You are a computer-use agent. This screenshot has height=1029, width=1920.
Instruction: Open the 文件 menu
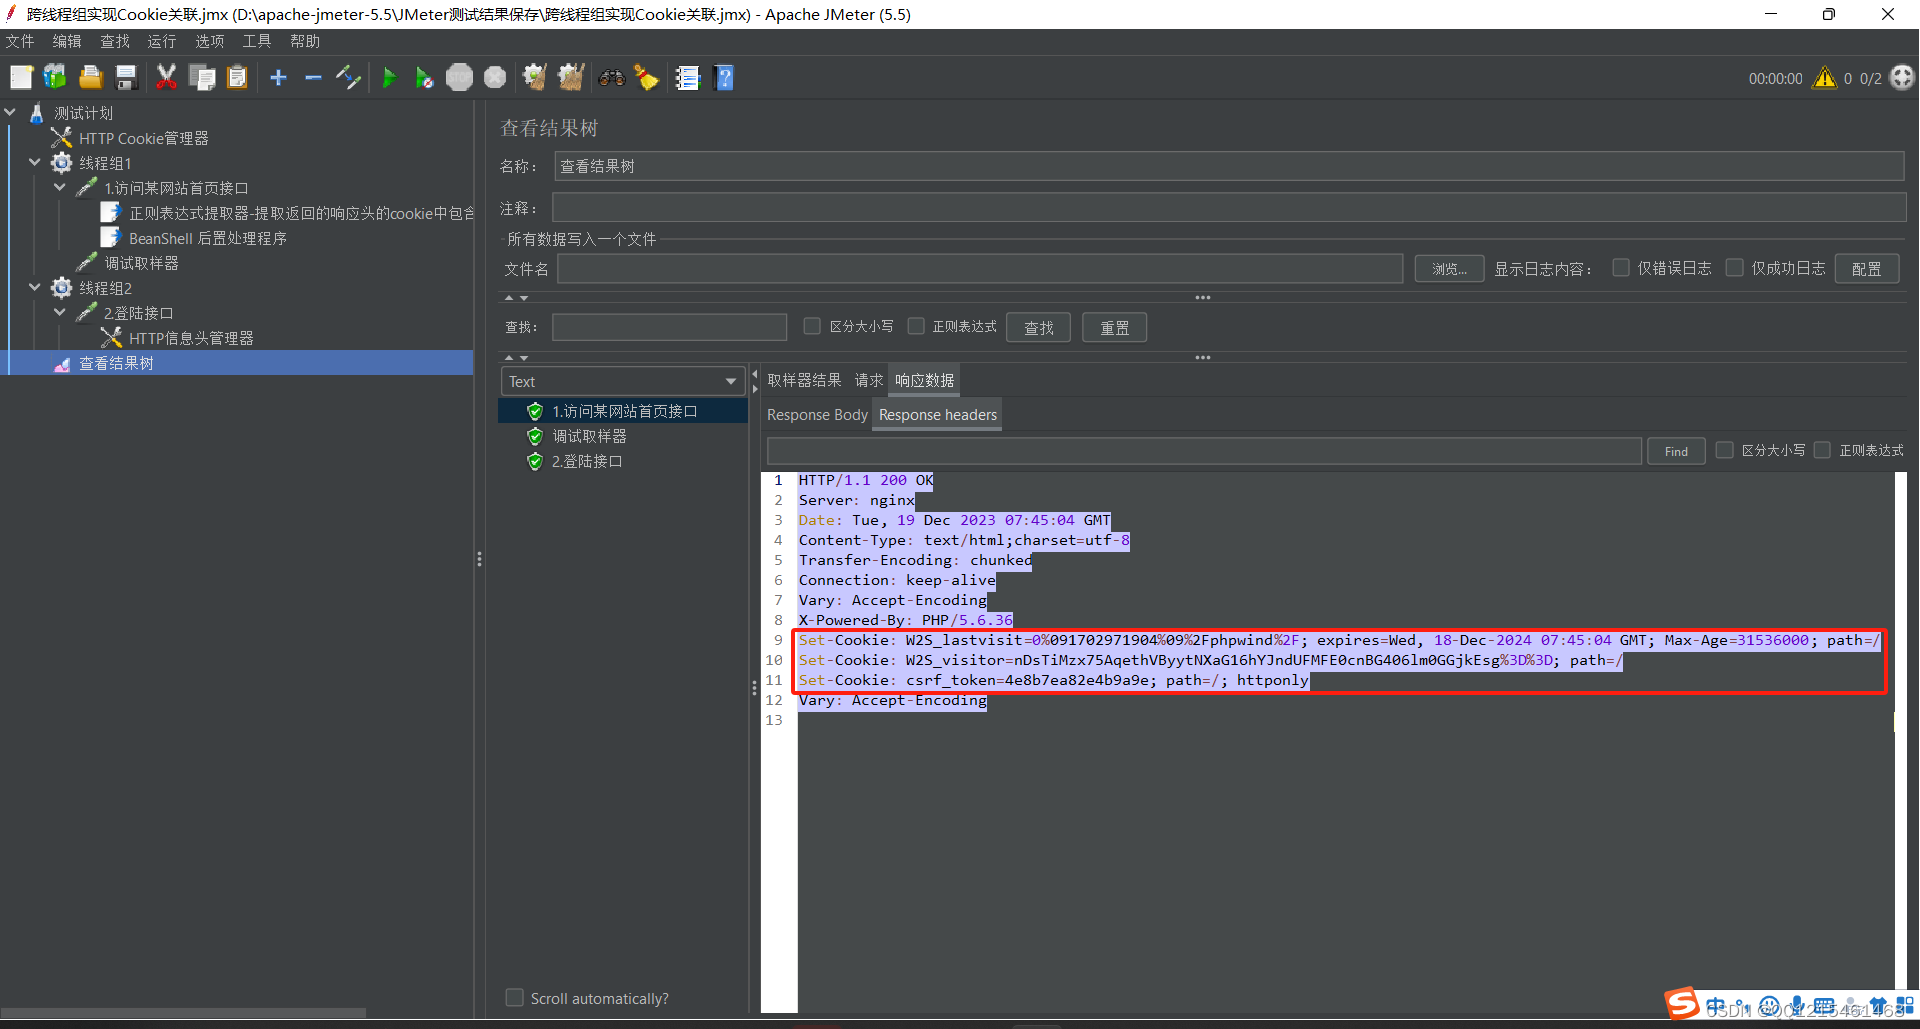tap(20, 41)
